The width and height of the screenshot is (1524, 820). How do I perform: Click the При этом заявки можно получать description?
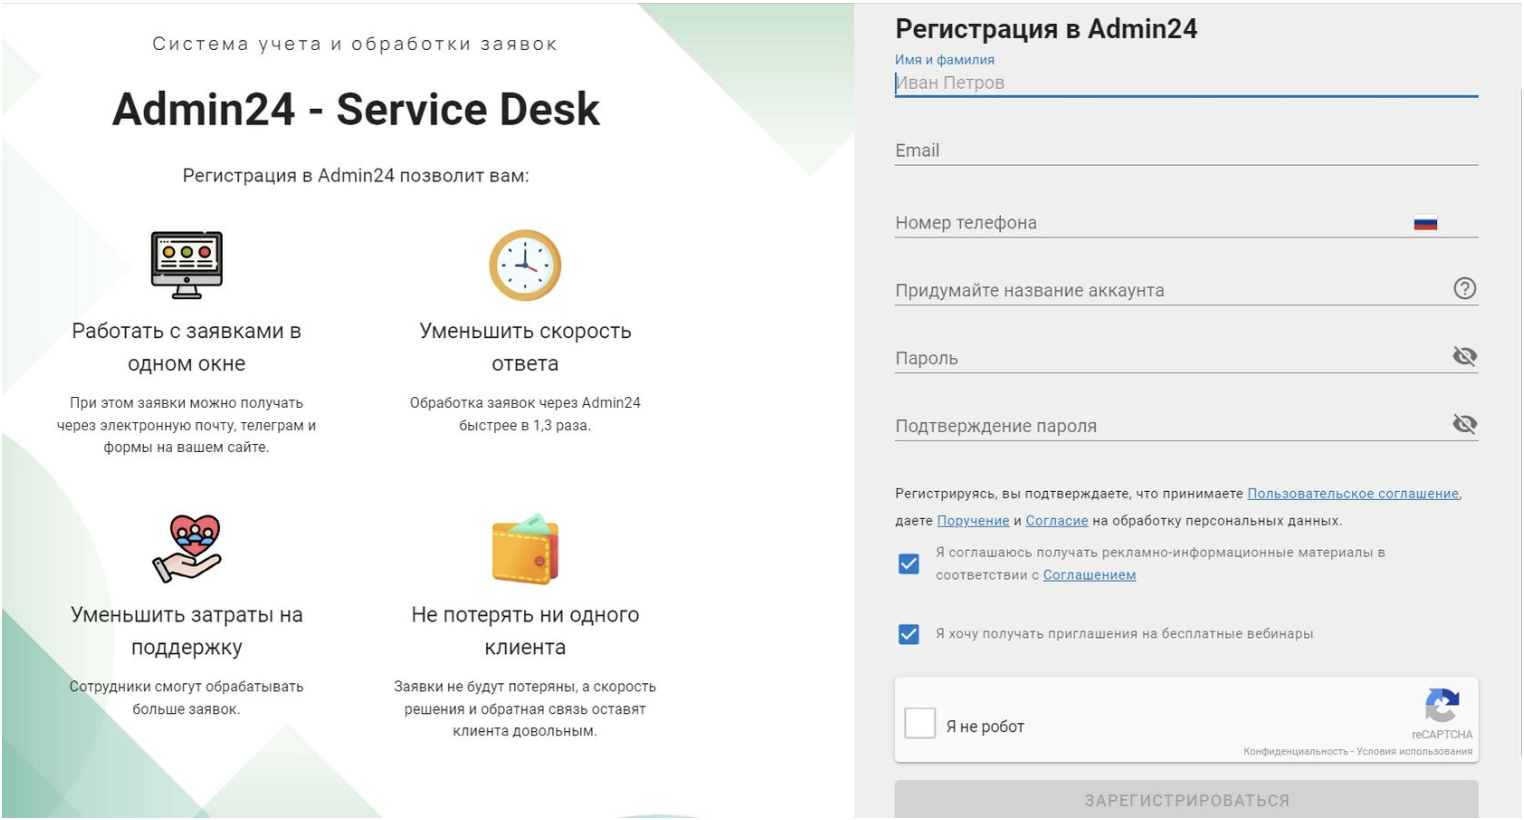pyautogui.click(x=187, y=425)
